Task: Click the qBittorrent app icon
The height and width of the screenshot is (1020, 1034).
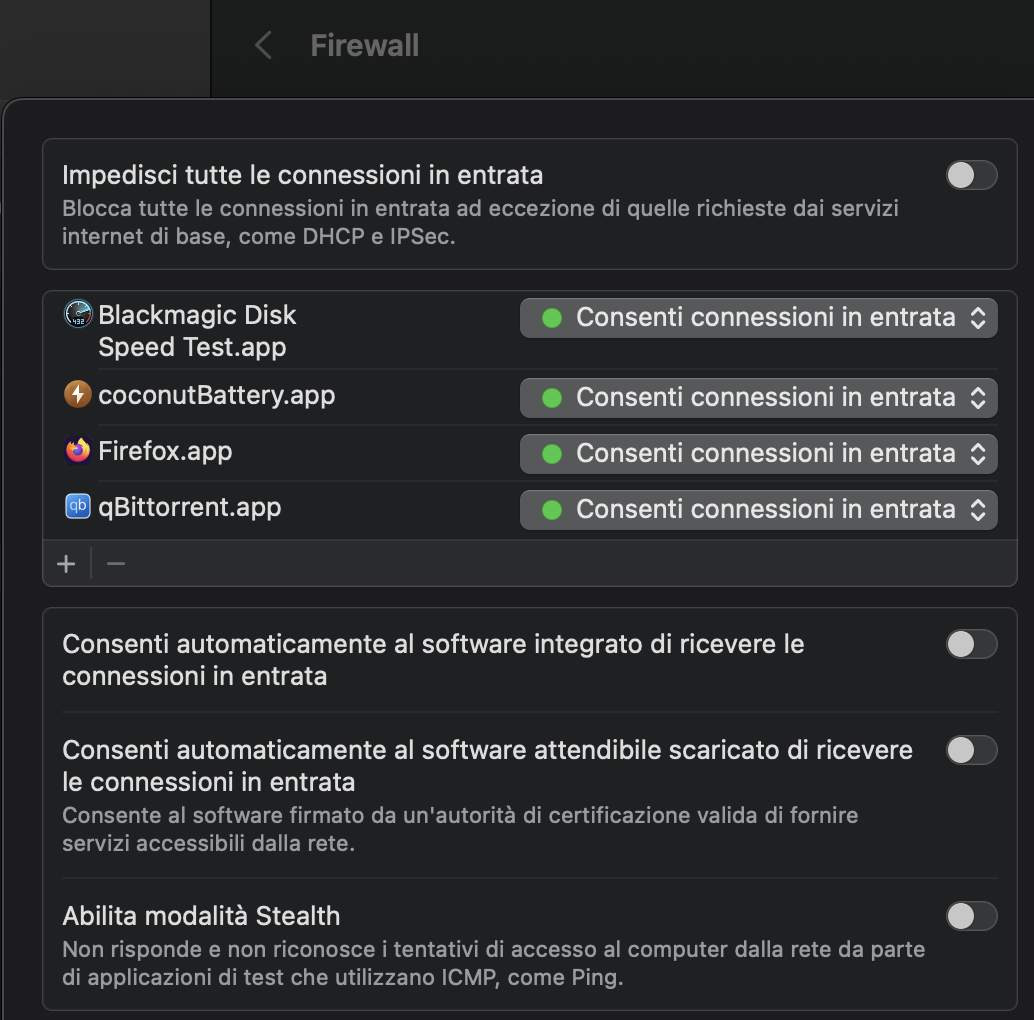Action: click(78, 507)
